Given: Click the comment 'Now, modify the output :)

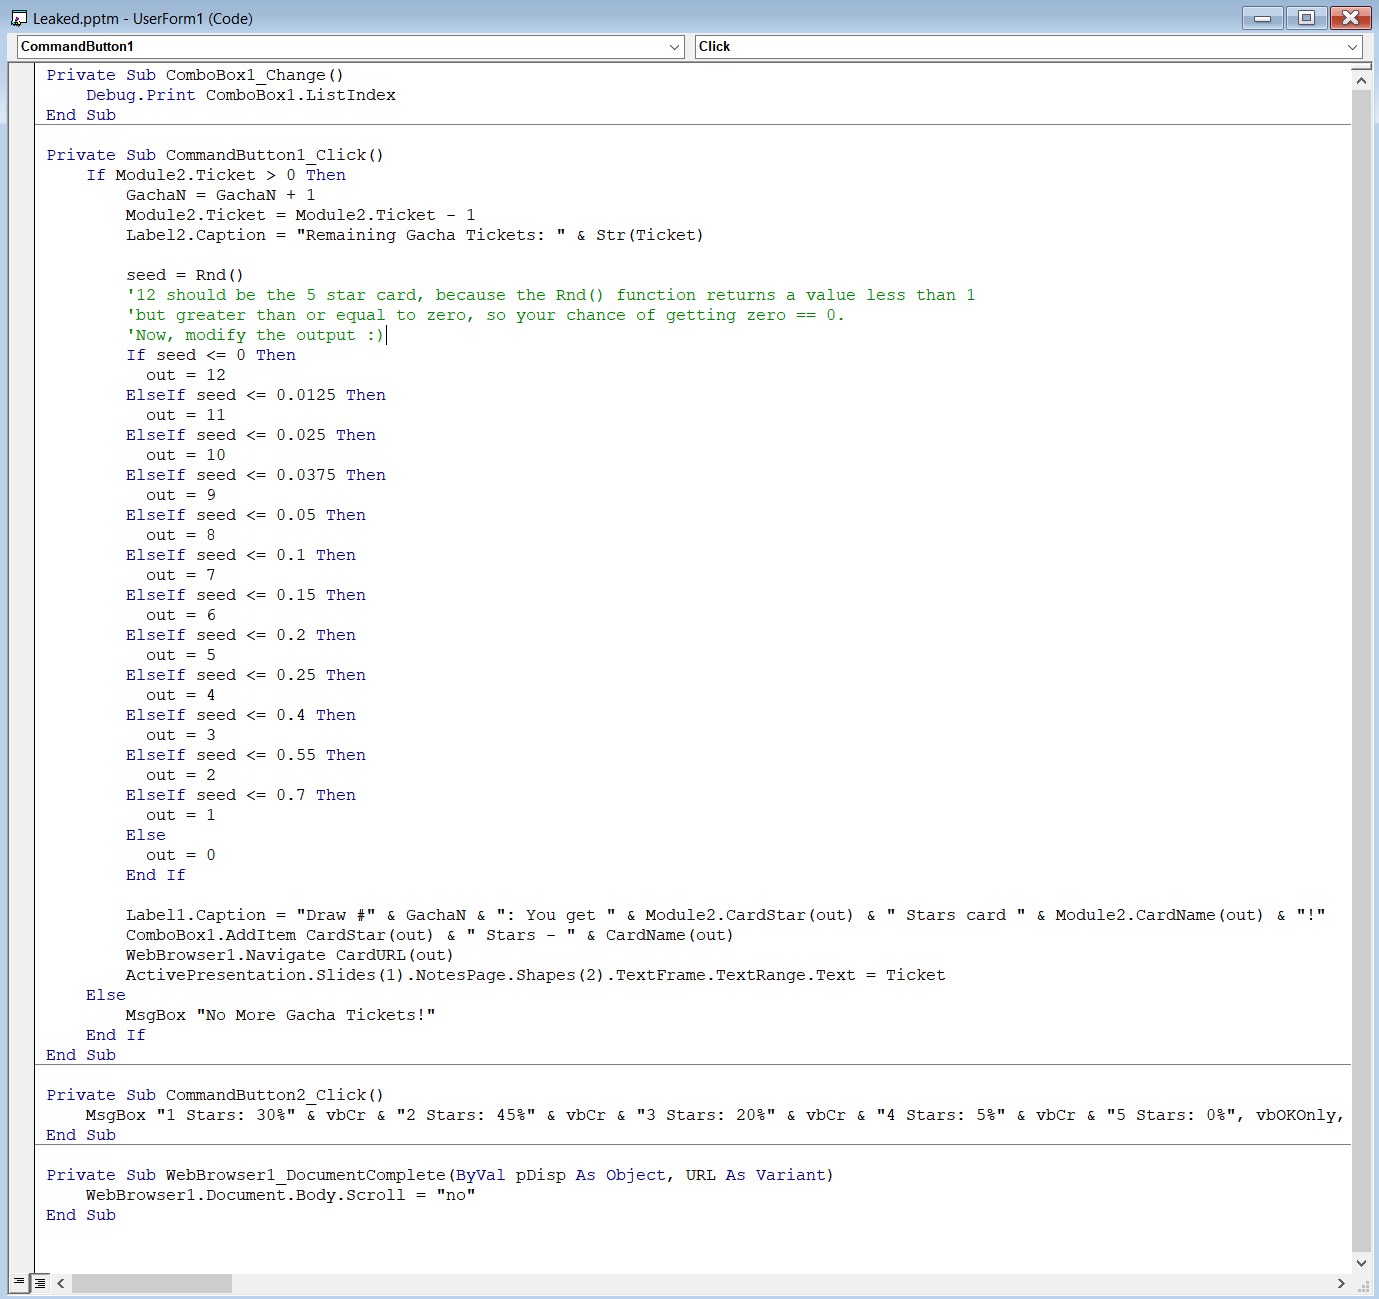Looking at the screenshot, I should [x=255, y=335].
